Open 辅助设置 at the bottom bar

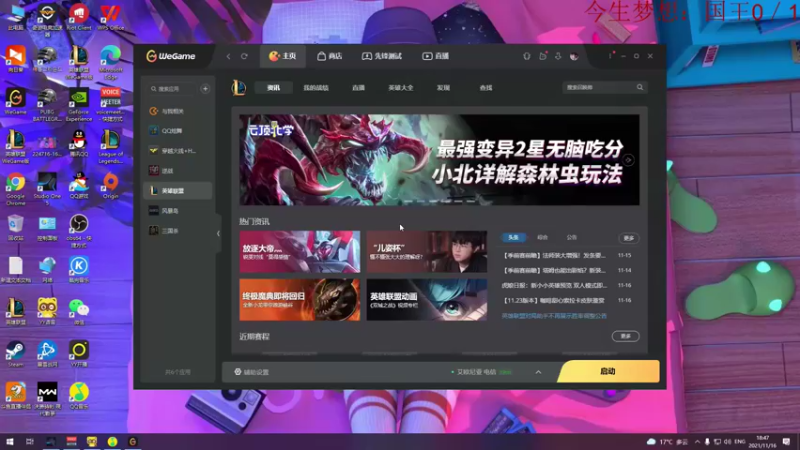[252, 372]
